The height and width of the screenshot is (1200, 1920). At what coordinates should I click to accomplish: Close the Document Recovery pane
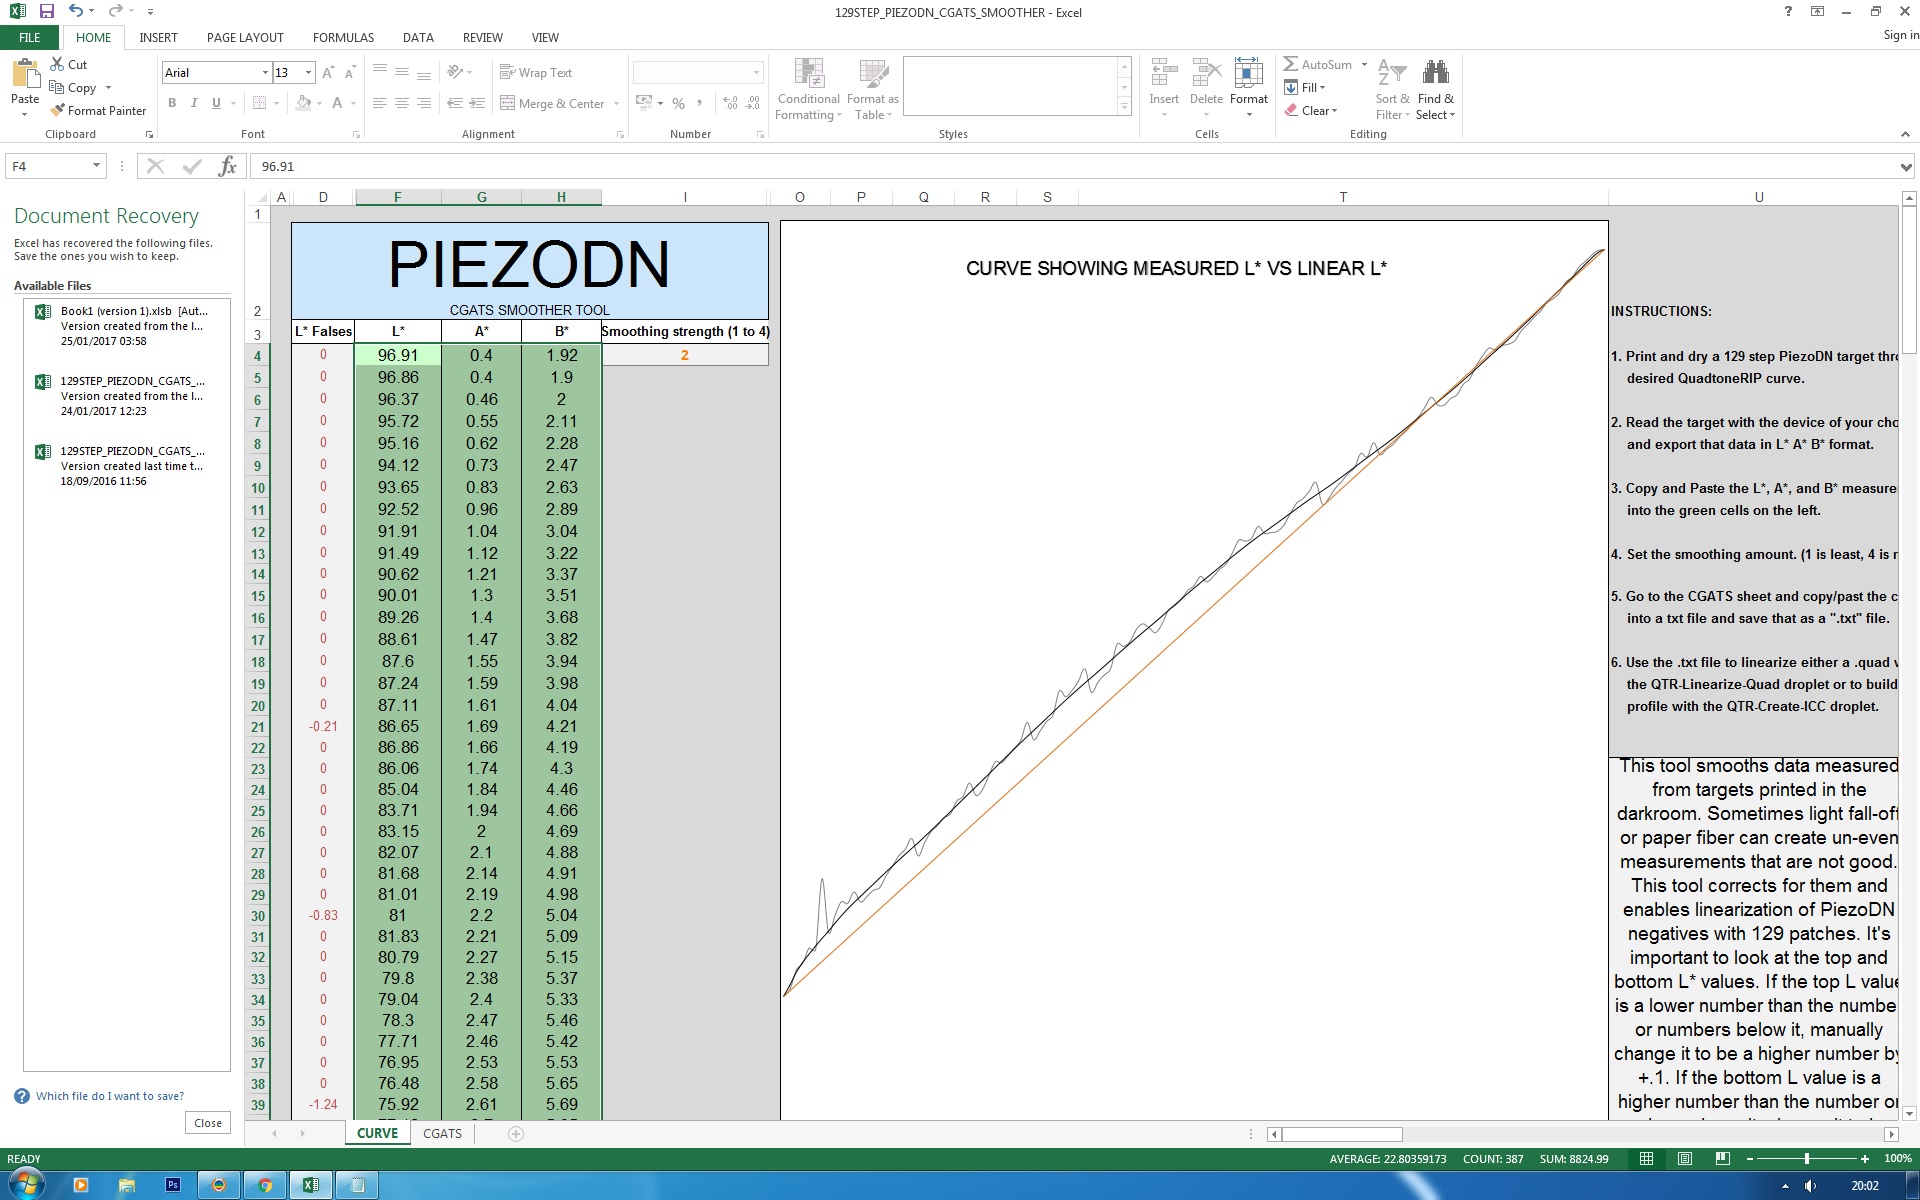click(x=208, y=1123)
